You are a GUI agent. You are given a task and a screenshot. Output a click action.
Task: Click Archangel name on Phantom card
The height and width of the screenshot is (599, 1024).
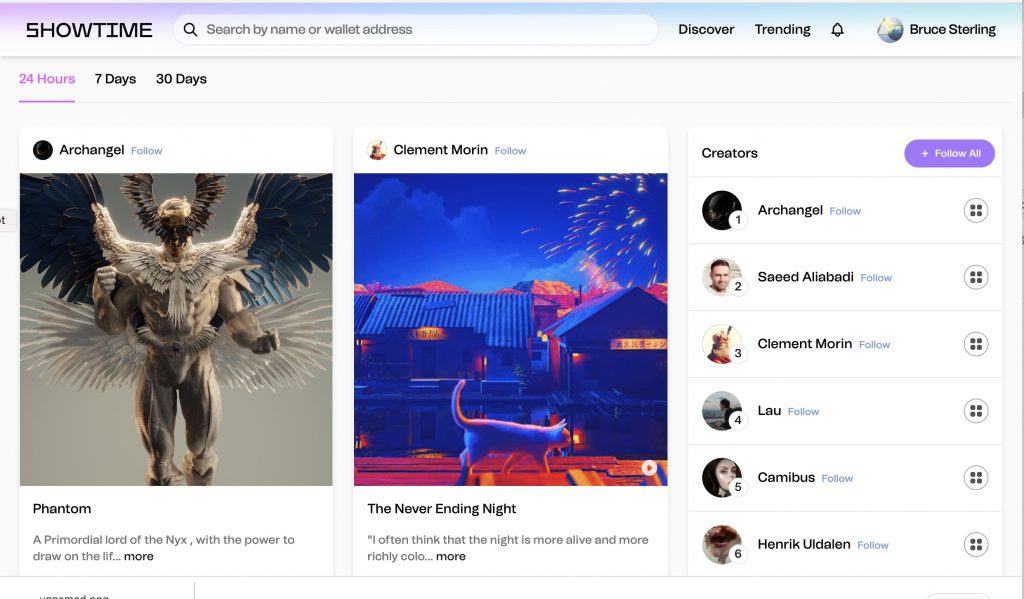pos(91,150)
